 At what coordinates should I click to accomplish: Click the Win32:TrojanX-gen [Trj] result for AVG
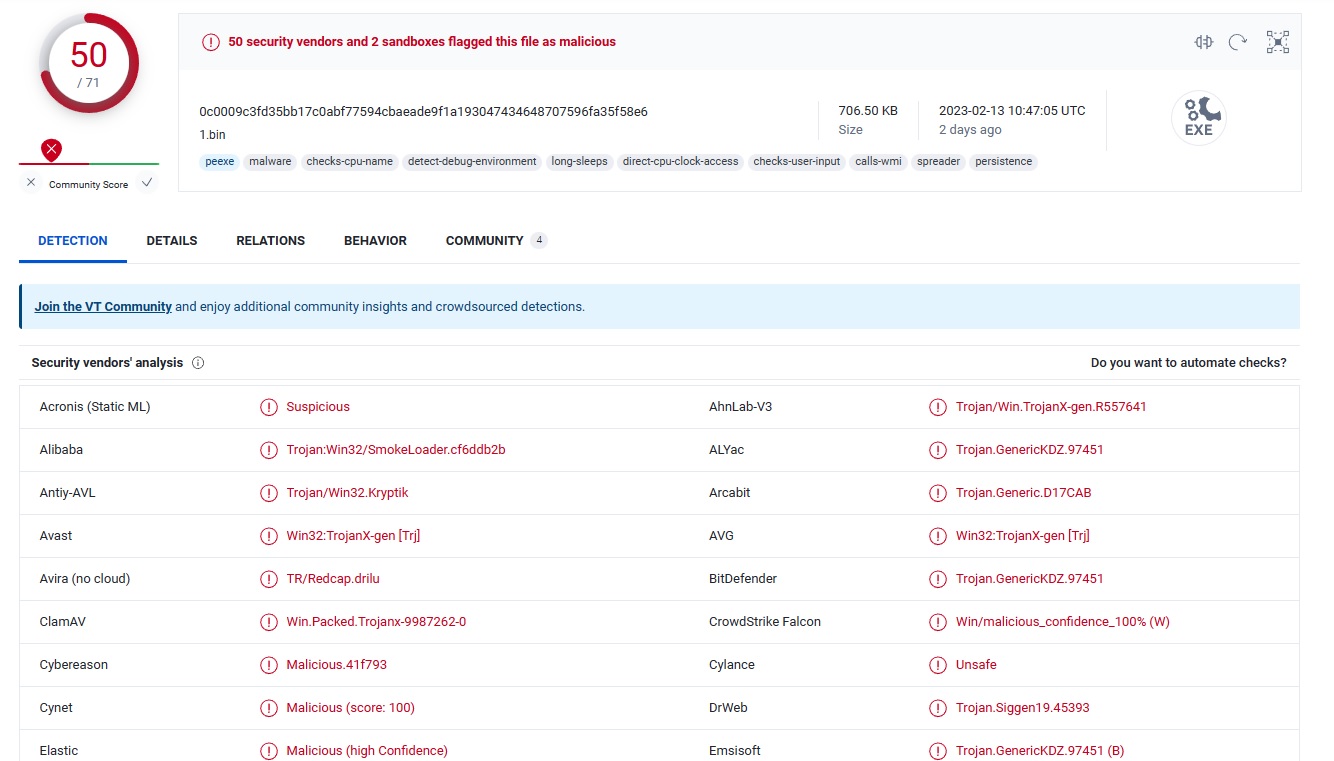[x=1022, y=536]
